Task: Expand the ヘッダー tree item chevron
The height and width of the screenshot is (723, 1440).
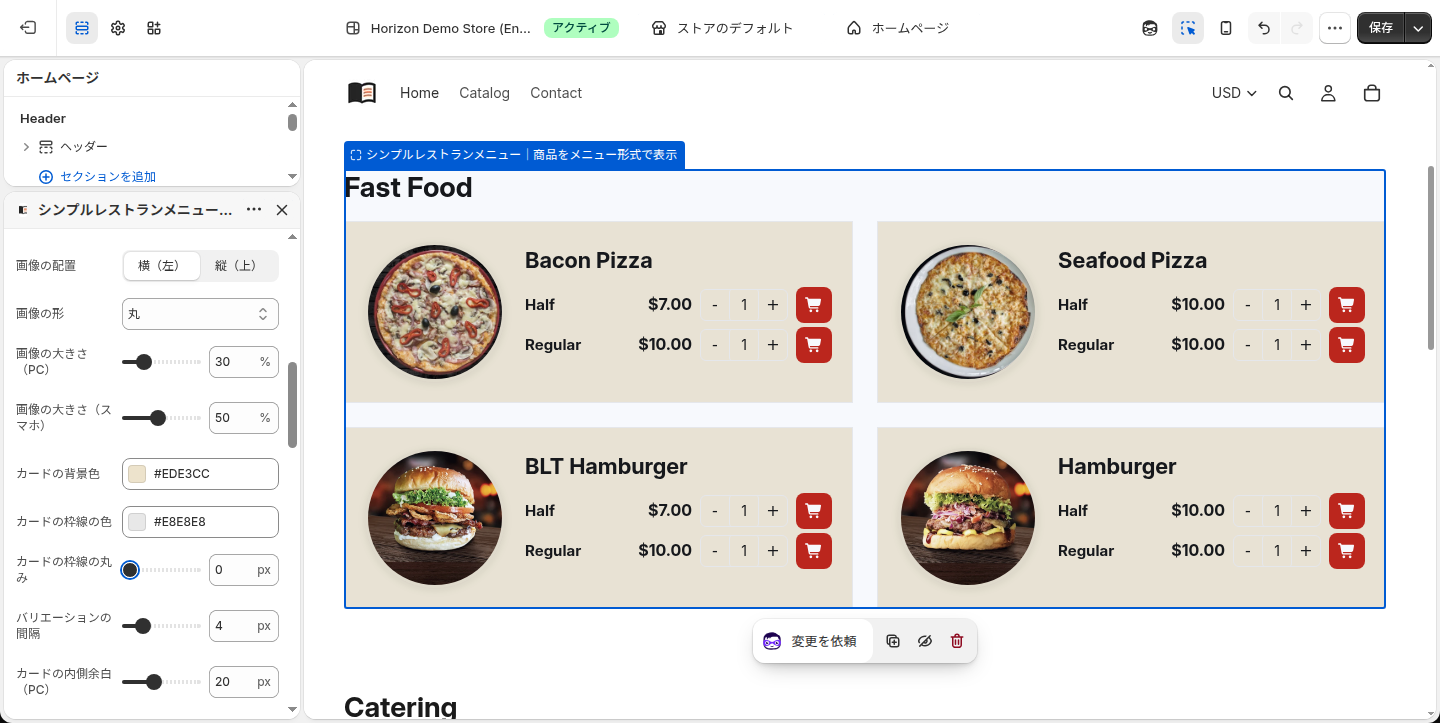Action: click(26, 147)
